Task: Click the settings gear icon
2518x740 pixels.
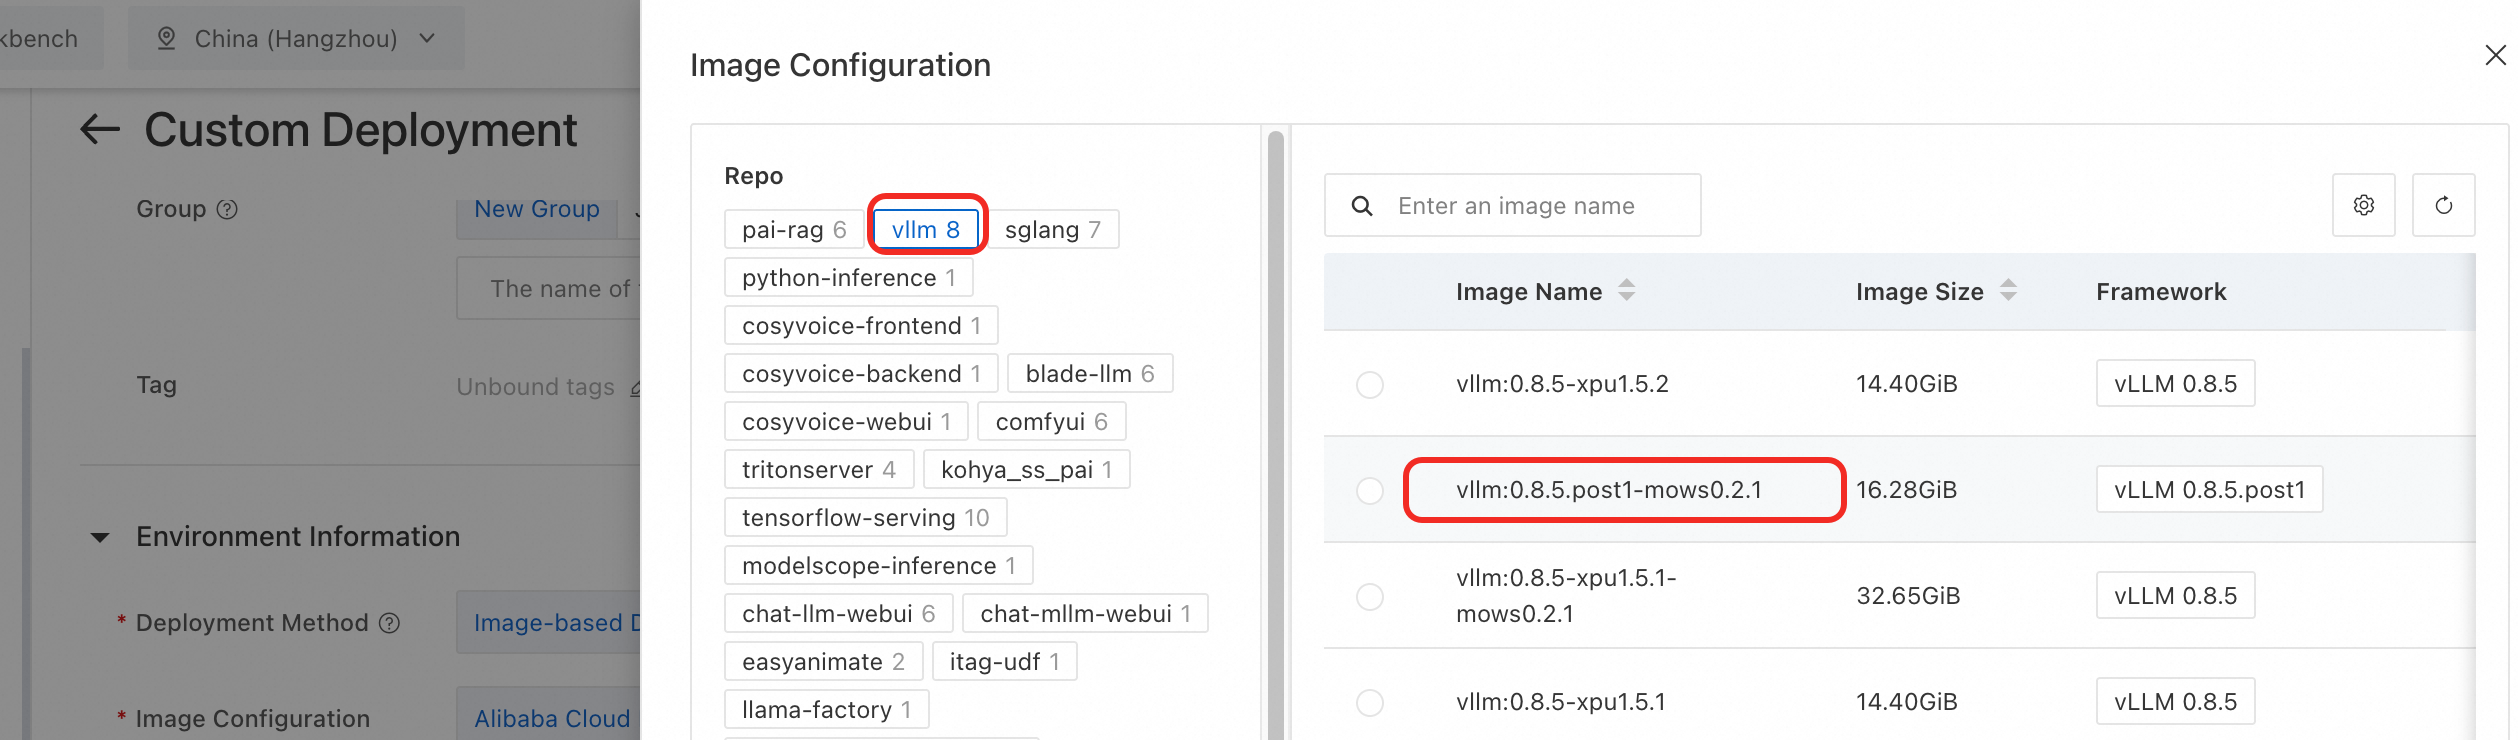Action: coord(2363,205)
